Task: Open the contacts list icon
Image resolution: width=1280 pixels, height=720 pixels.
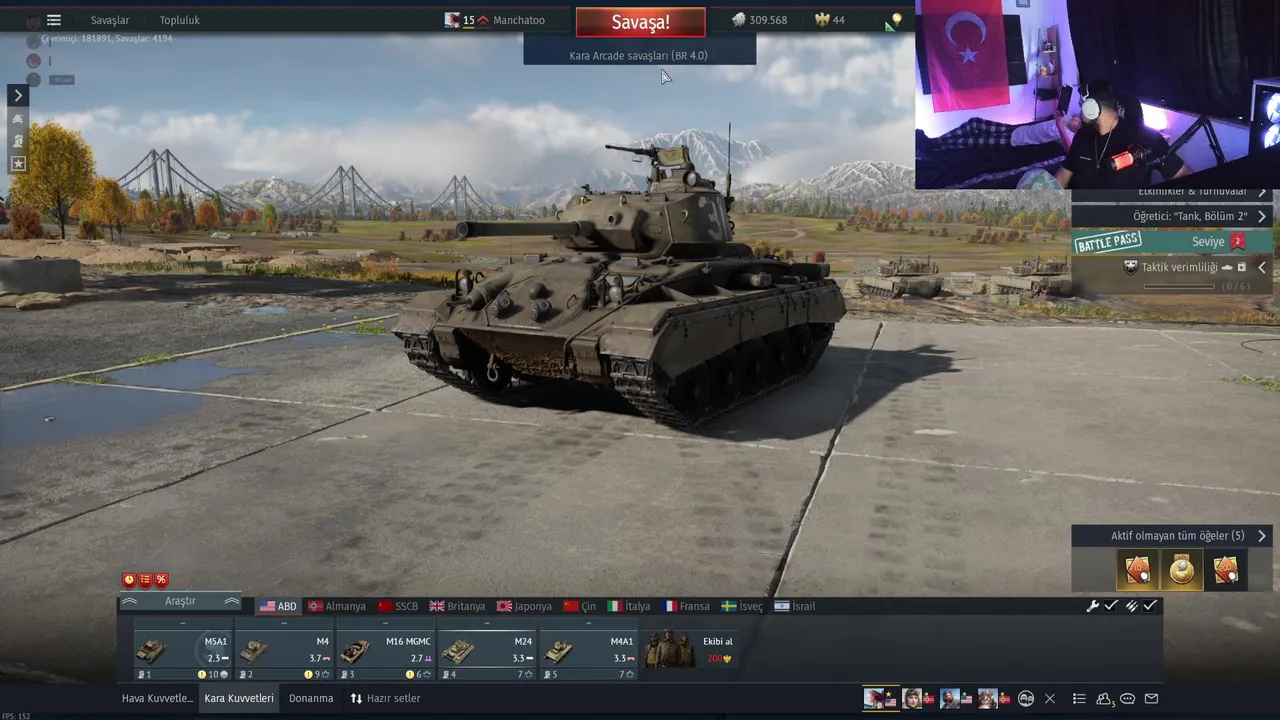Action: point(1079,699)
